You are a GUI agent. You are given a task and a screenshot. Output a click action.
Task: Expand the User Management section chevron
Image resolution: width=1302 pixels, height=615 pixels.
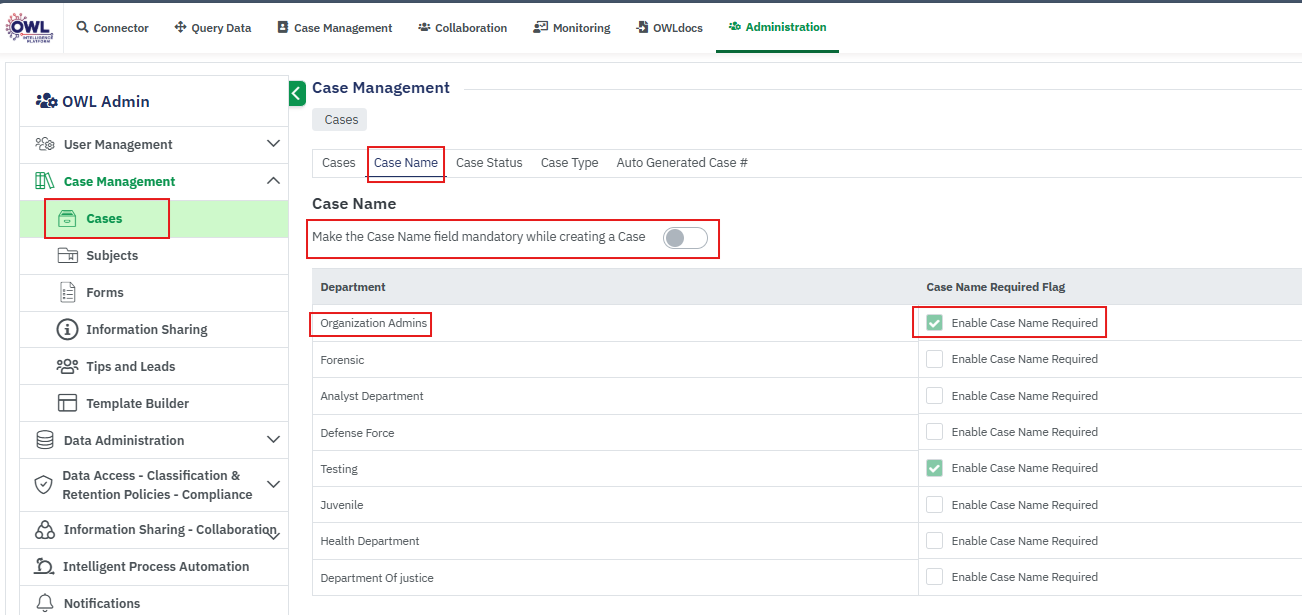pyautogui.click(x=273, y=144)
